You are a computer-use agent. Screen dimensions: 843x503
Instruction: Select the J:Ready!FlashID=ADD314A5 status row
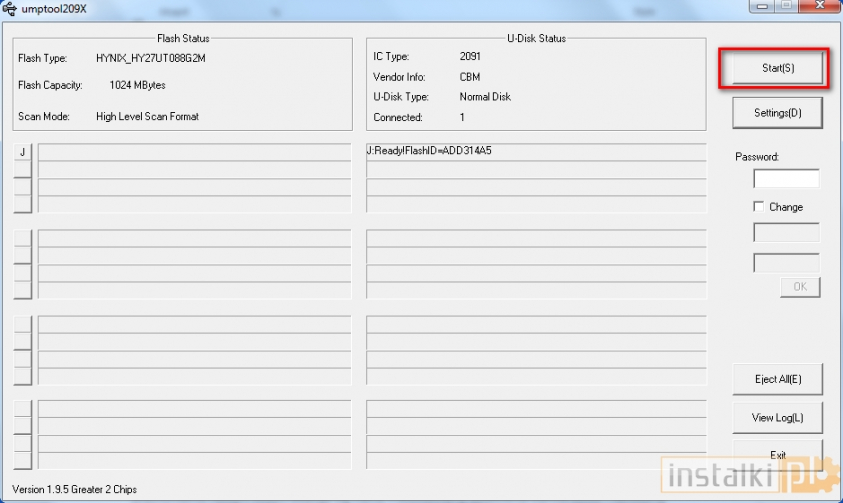(x=535, y=152)
